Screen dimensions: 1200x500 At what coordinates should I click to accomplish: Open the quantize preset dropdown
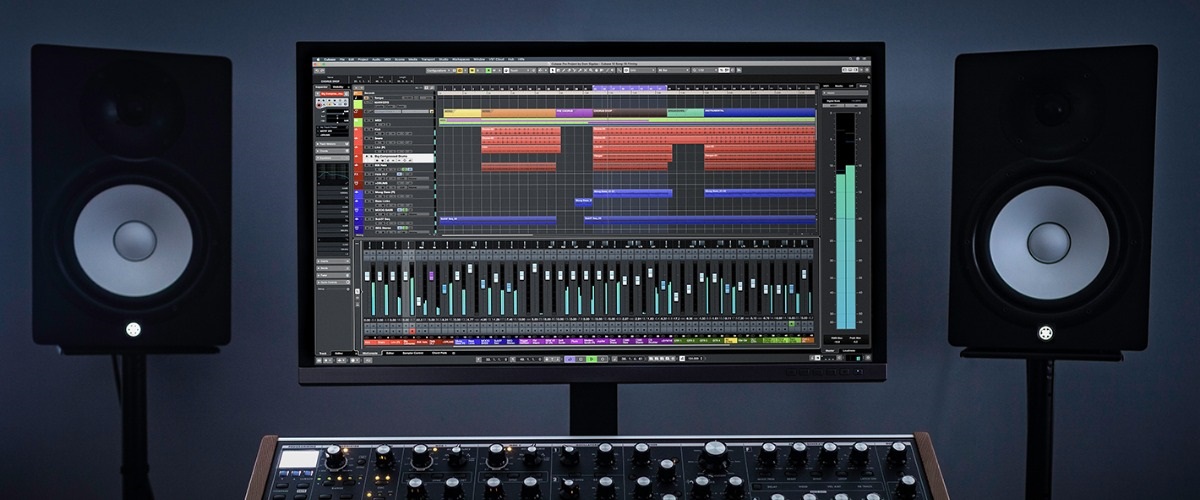pos(705,70)
